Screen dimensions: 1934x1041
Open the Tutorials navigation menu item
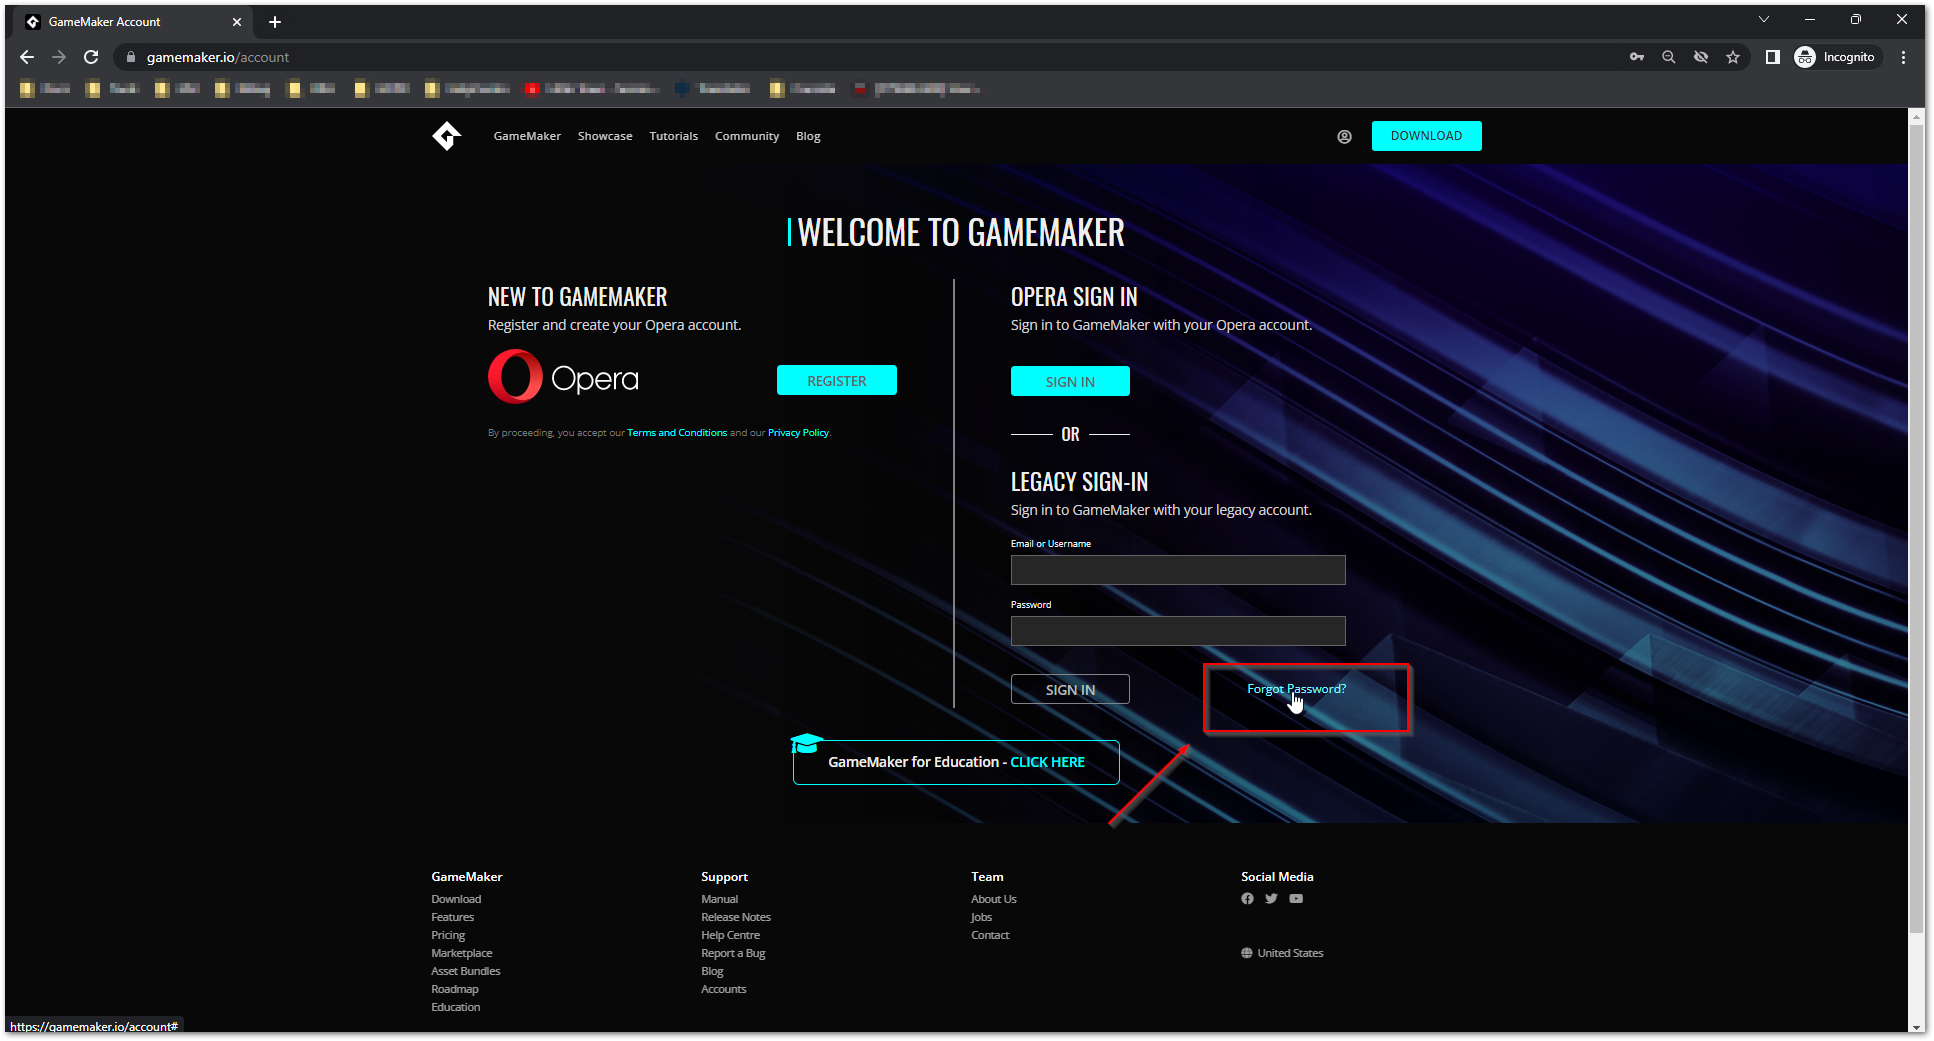(x=673, y=136)
